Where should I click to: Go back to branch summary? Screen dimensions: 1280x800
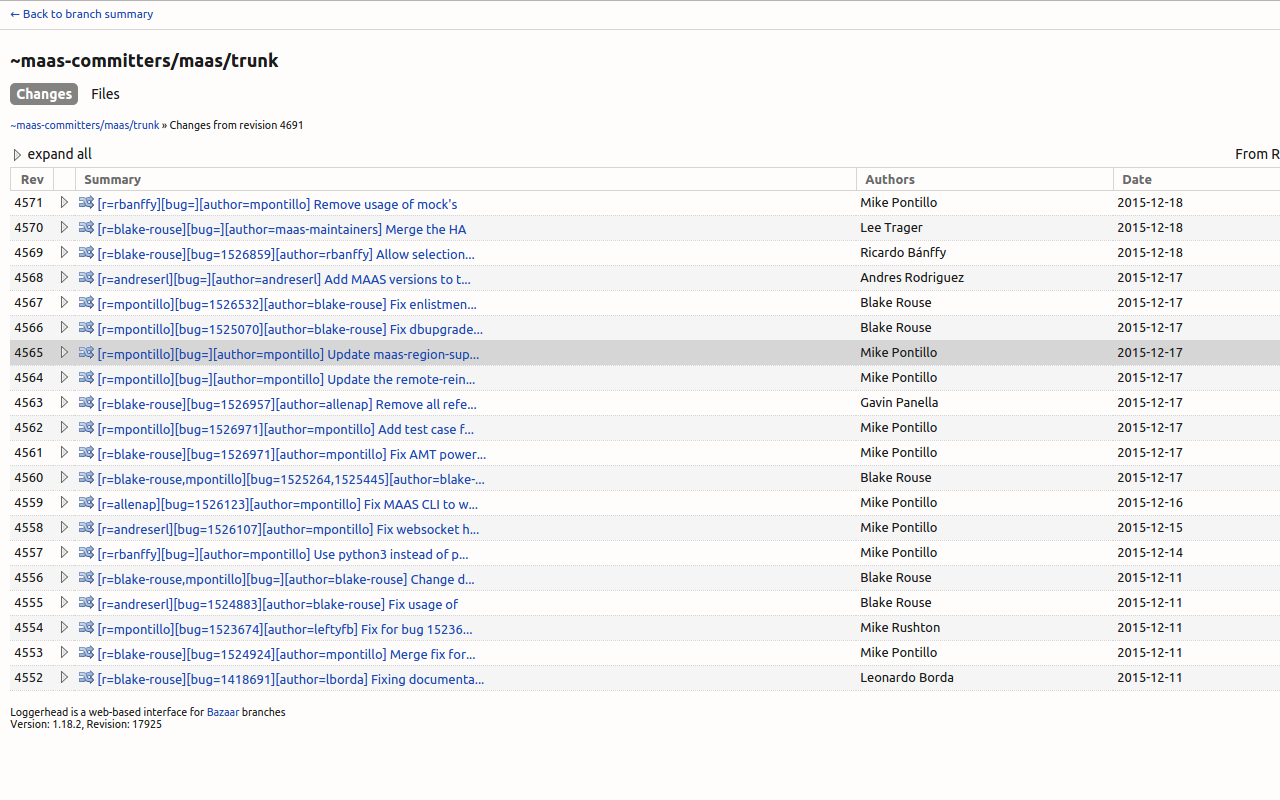pos(82,14)
